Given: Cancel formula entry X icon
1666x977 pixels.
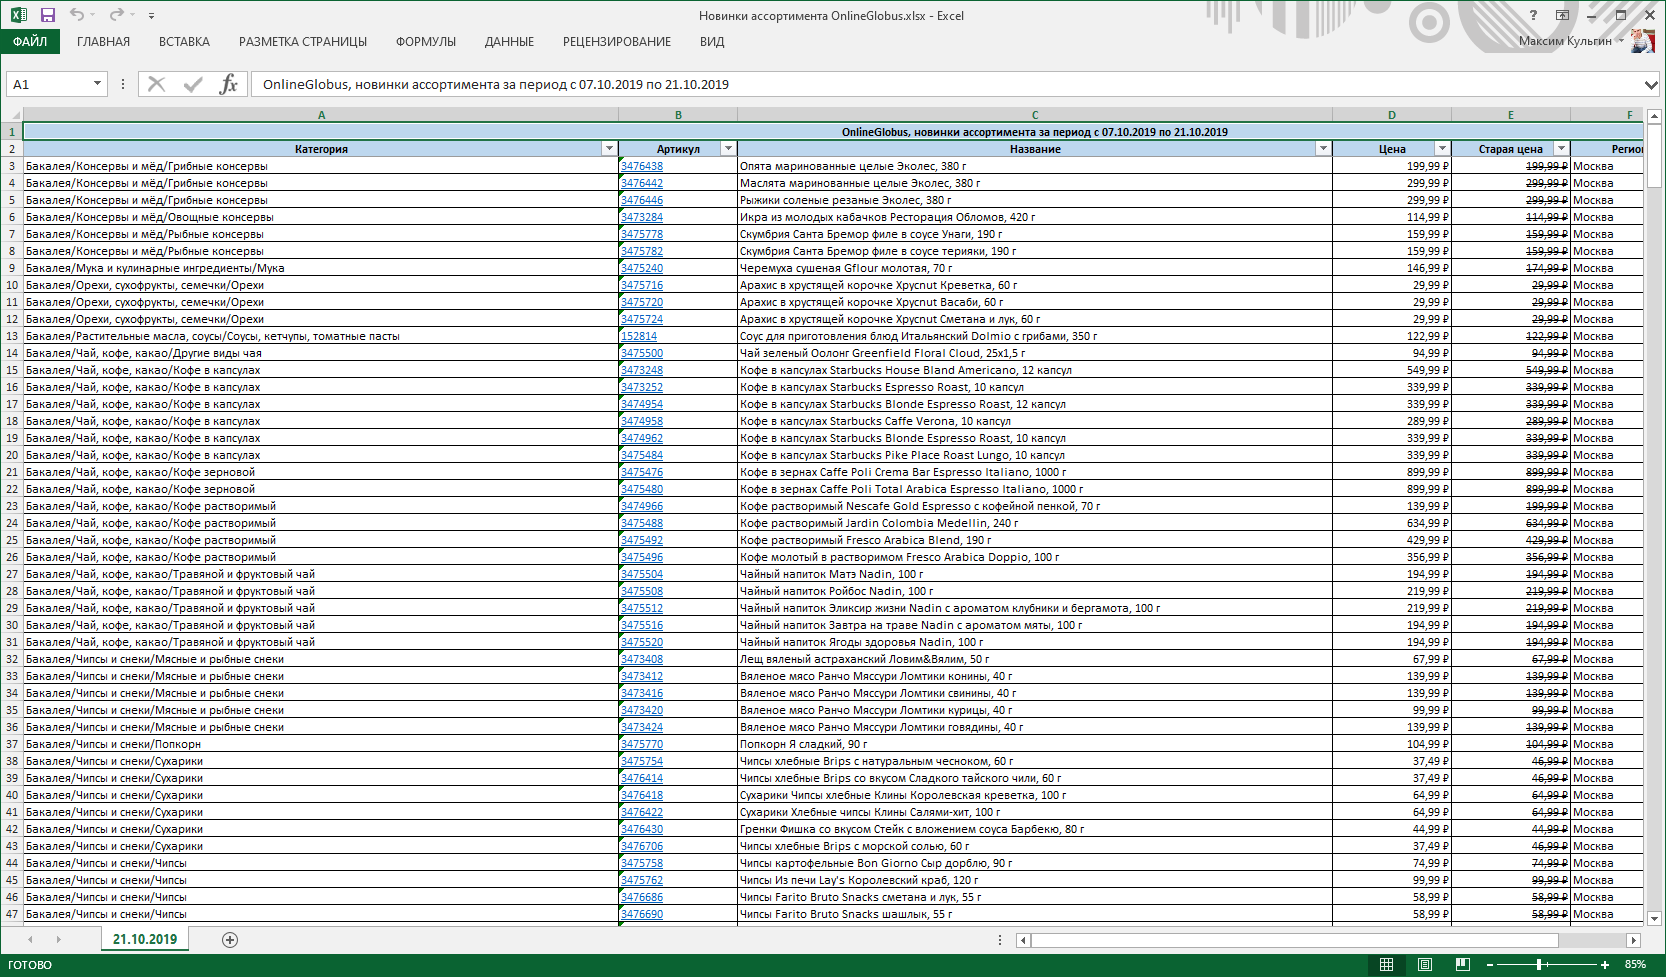Looking at the screenshot, I should pyautogui.click(x=156, y=84).
